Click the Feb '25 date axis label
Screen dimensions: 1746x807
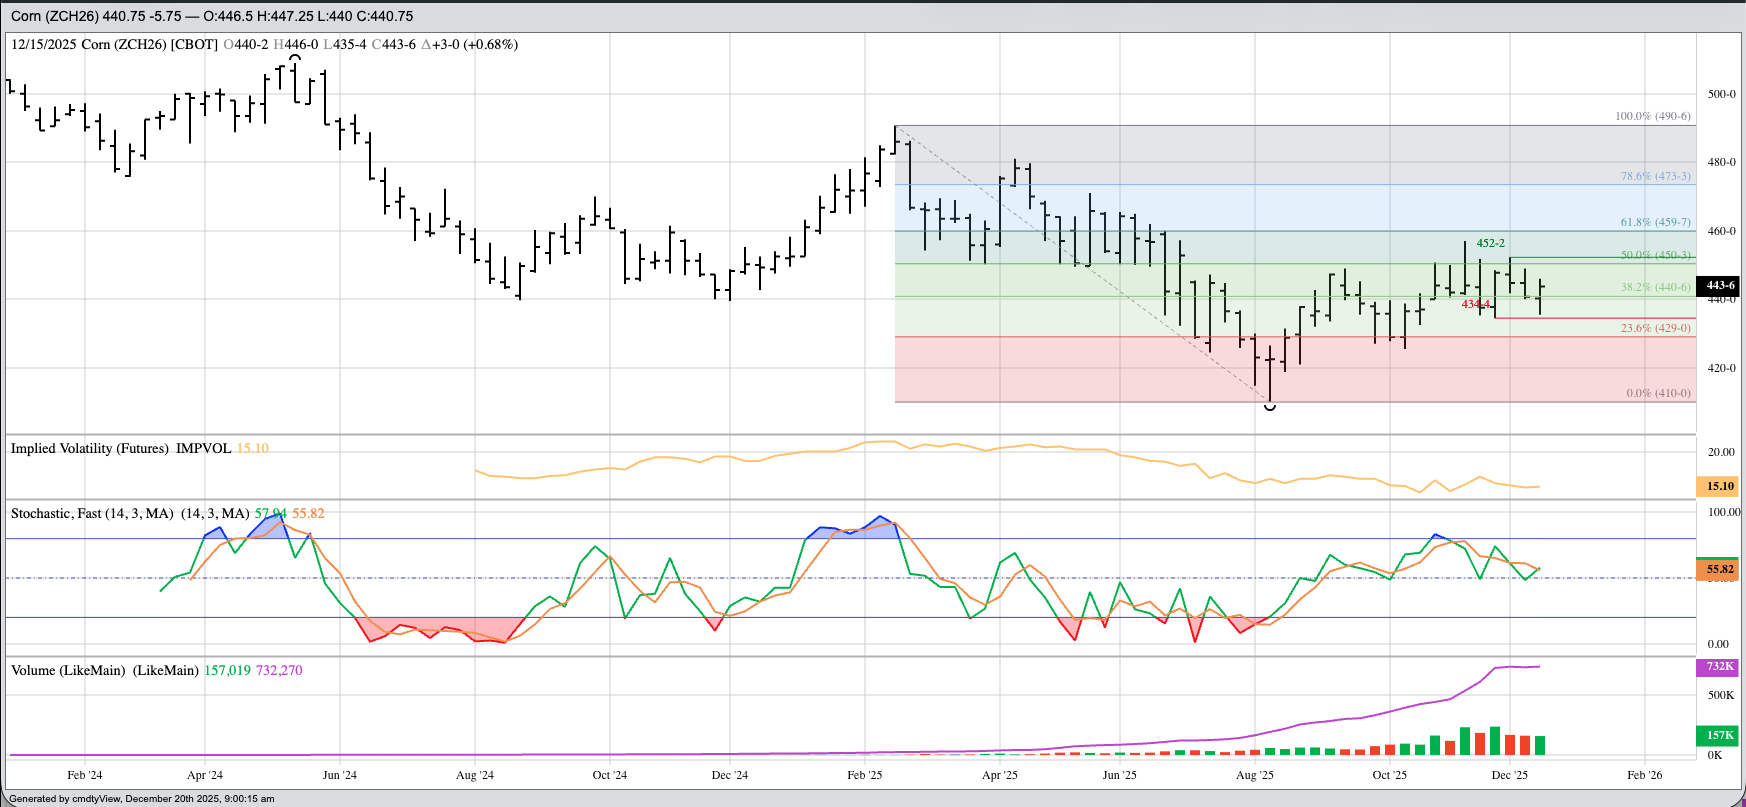coord(864,775)
